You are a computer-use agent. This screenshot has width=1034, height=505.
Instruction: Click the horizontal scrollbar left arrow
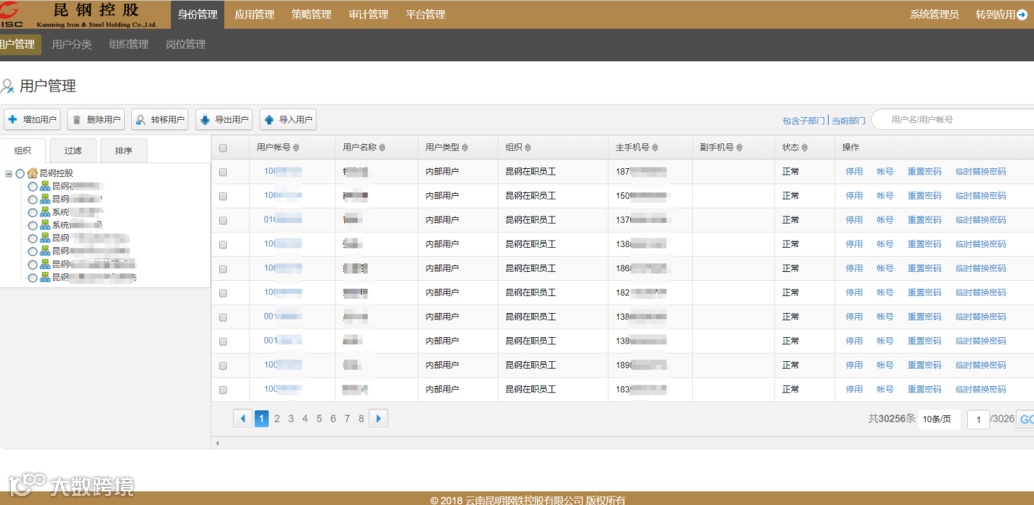pos(218,443)
